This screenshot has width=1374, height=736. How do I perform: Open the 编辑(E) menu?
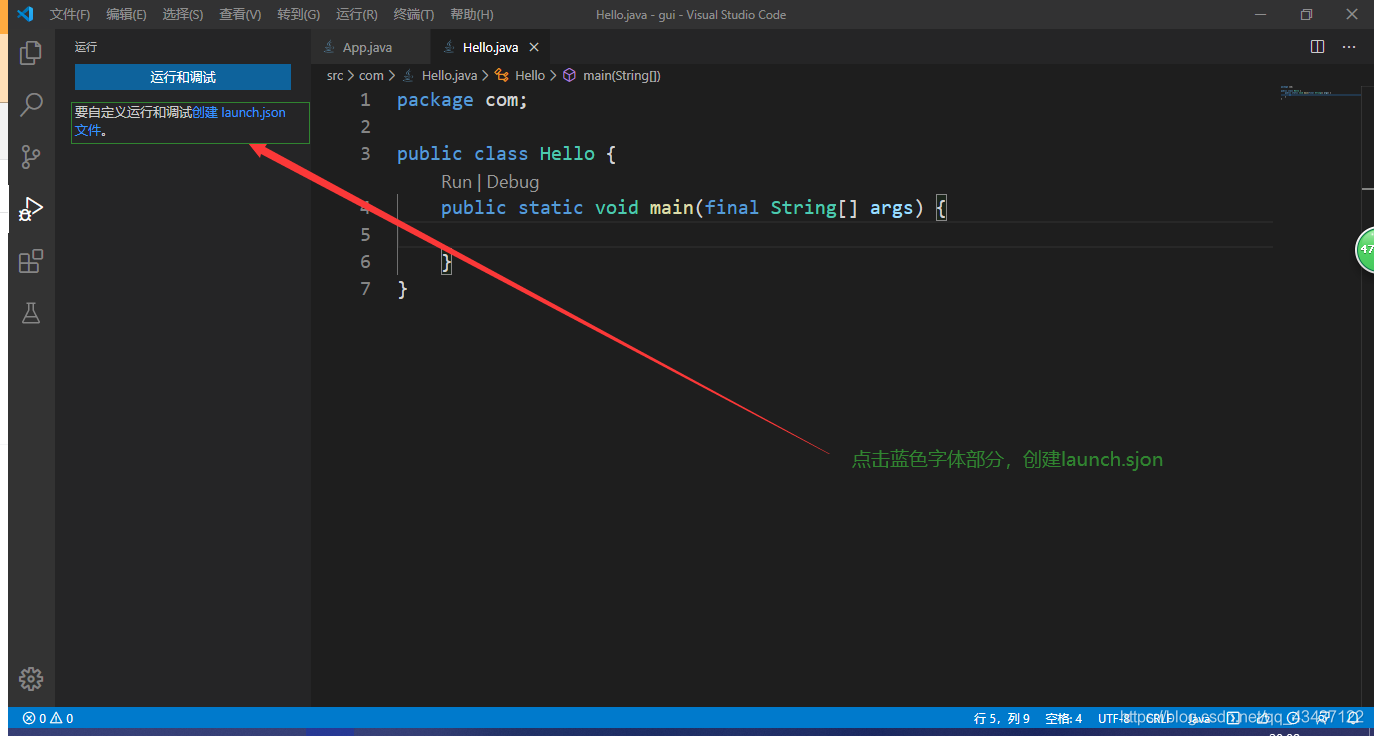click(x=126, y=15)
